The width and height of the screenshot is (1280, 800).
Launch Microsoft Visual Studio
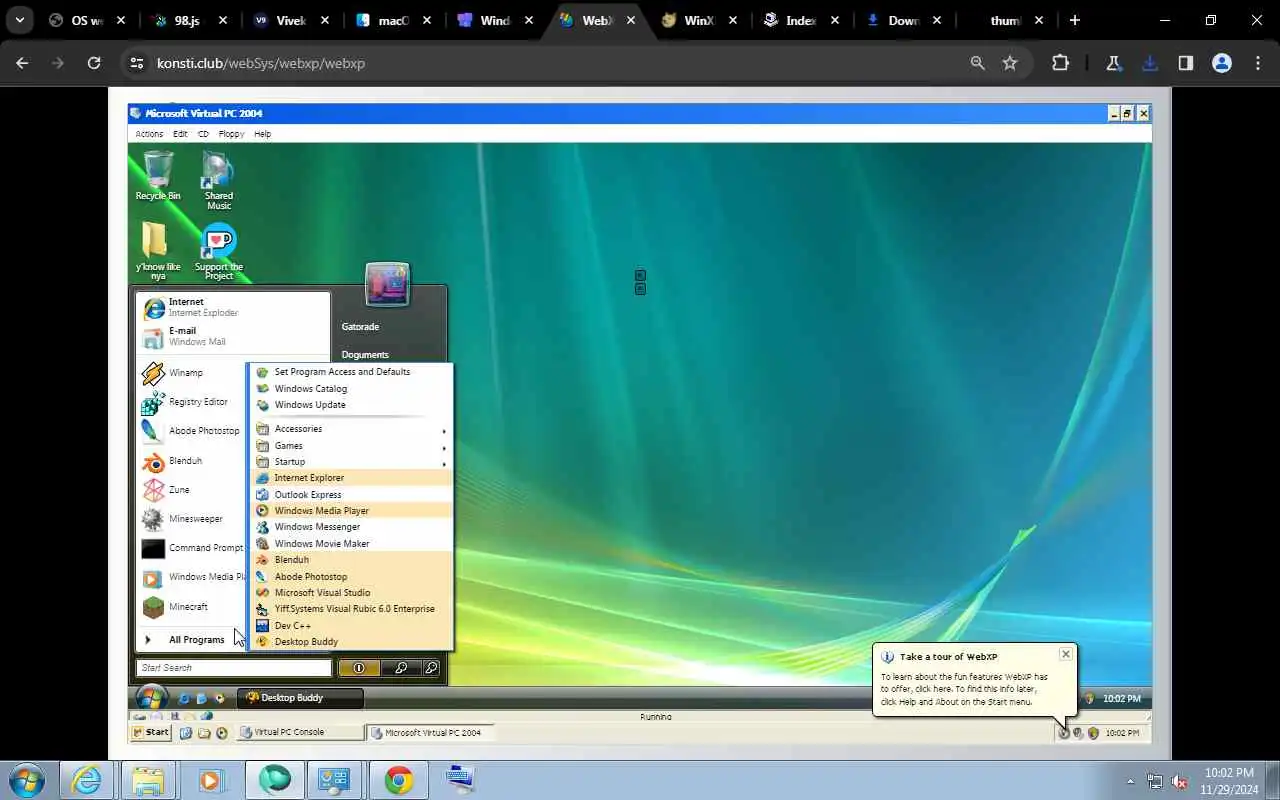(351, 593)
